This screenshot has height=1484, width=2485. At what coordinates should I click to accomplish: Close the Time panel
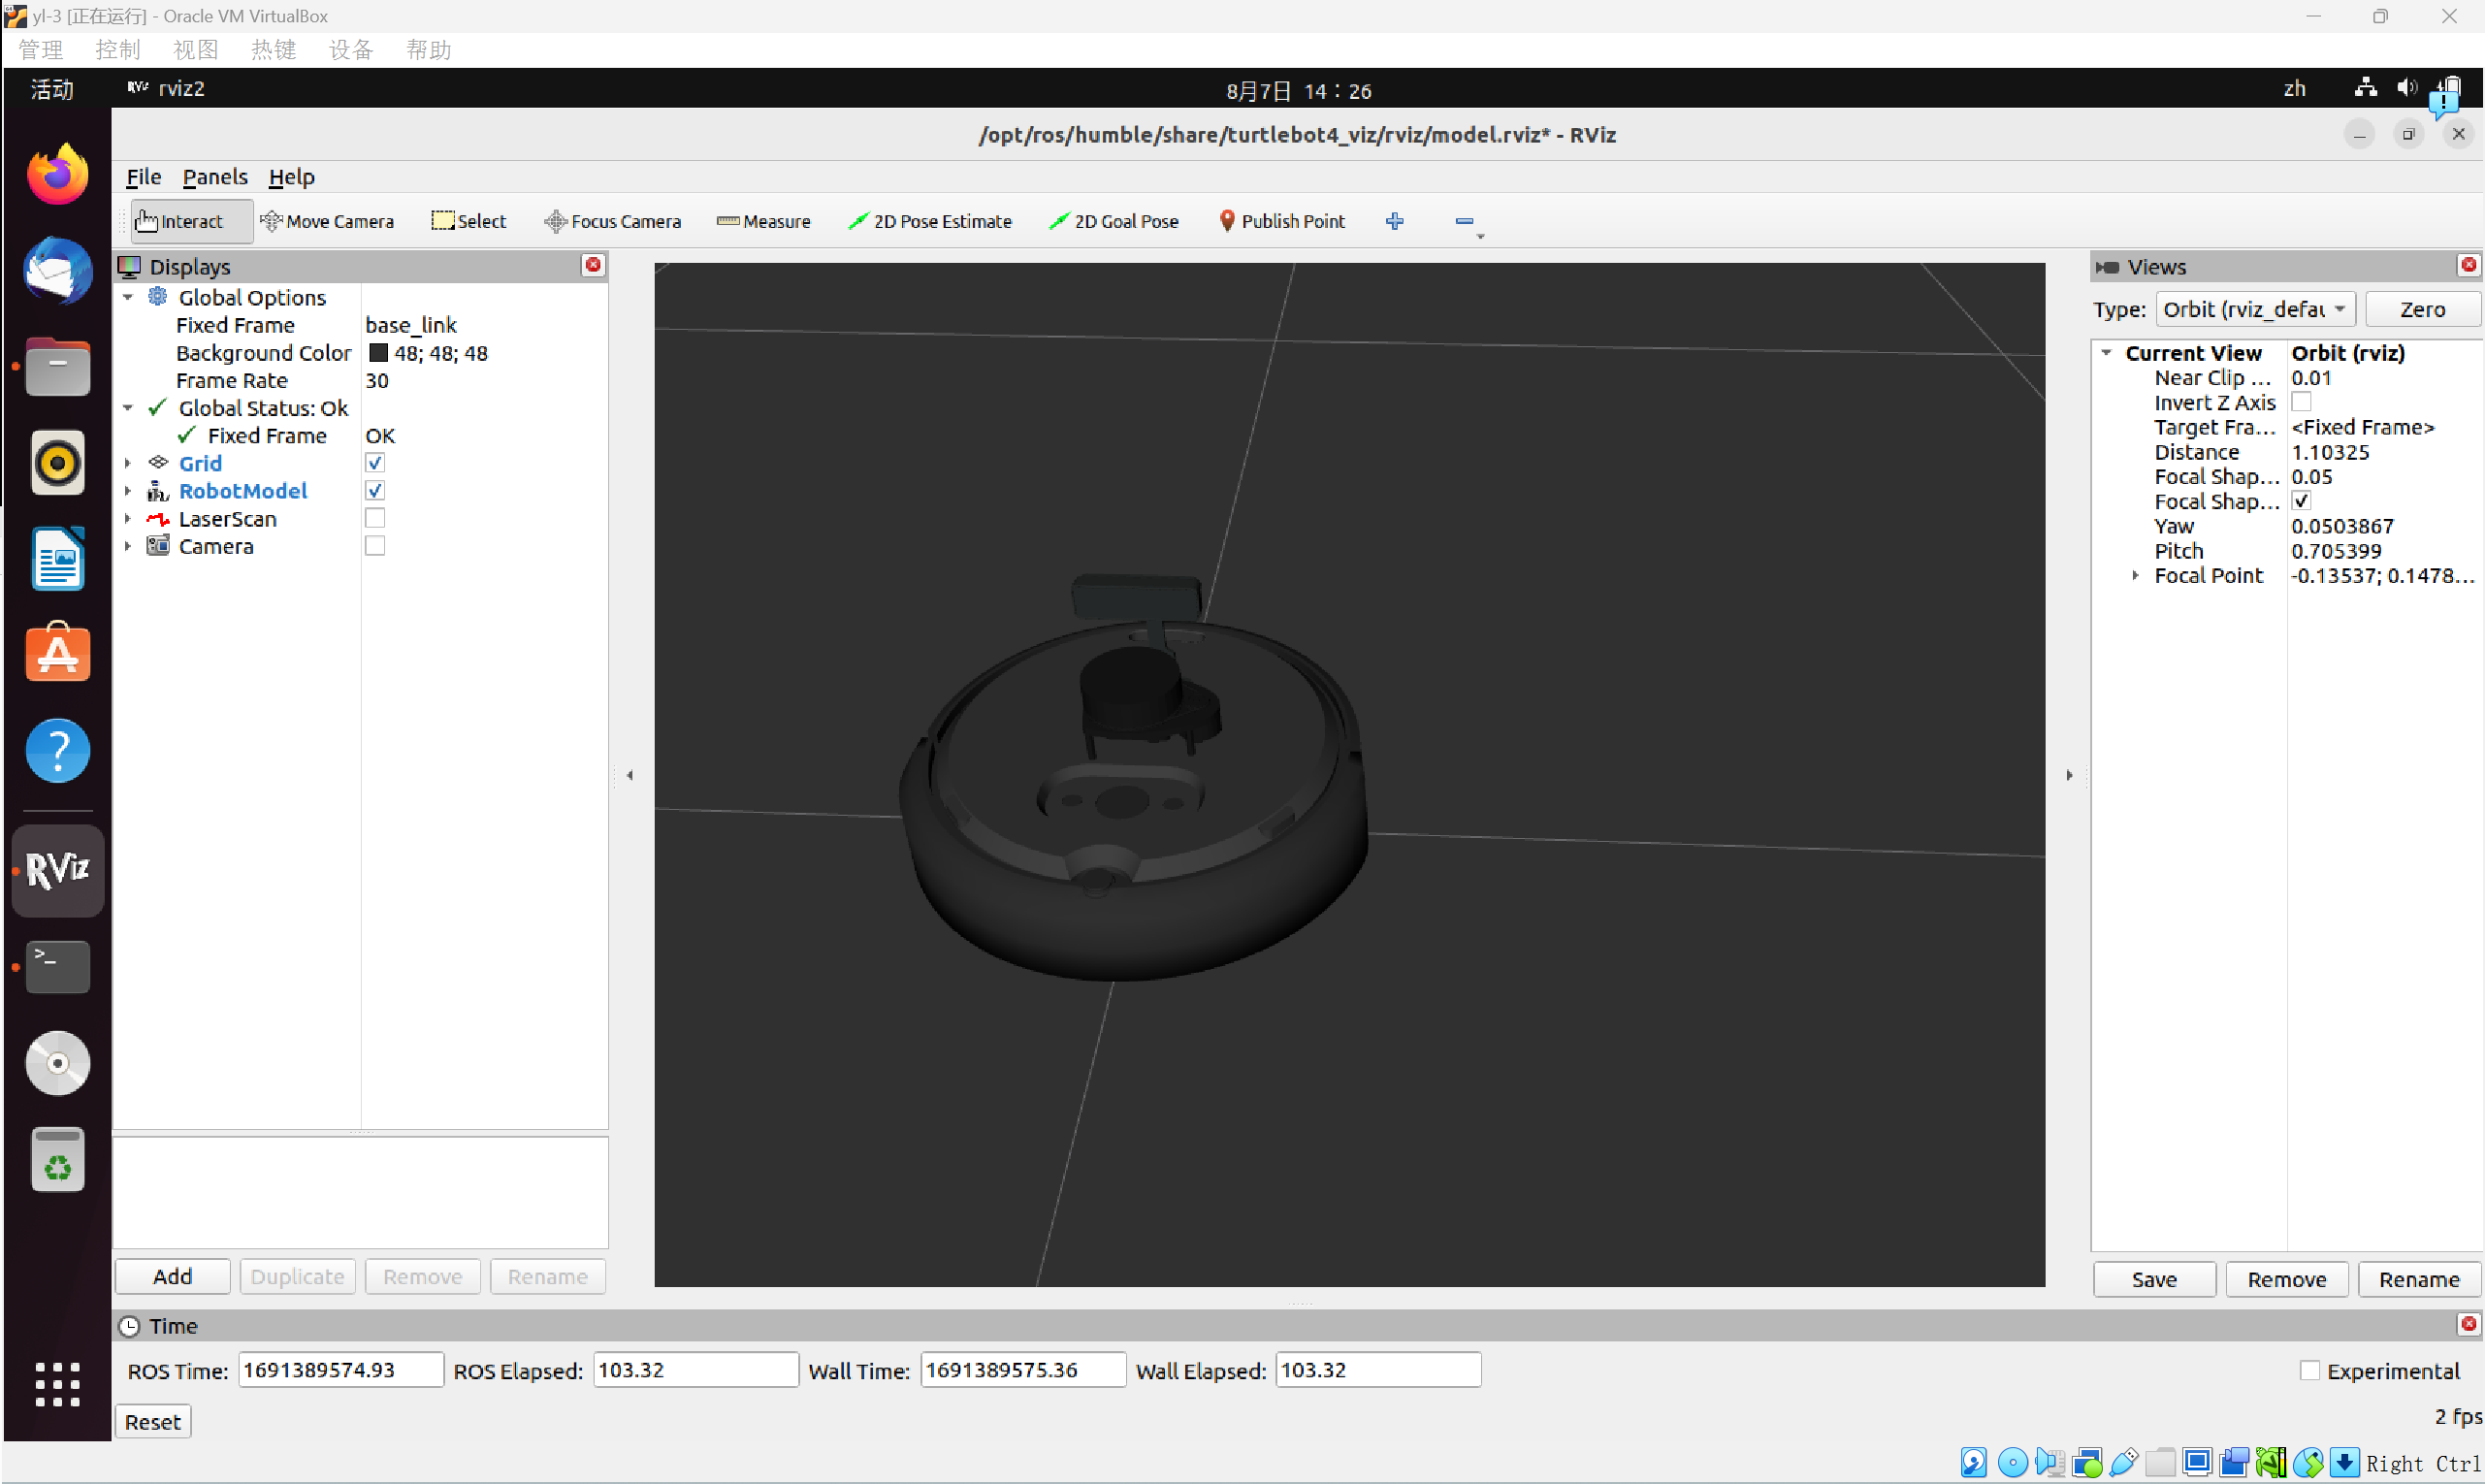(2468, 1324)
